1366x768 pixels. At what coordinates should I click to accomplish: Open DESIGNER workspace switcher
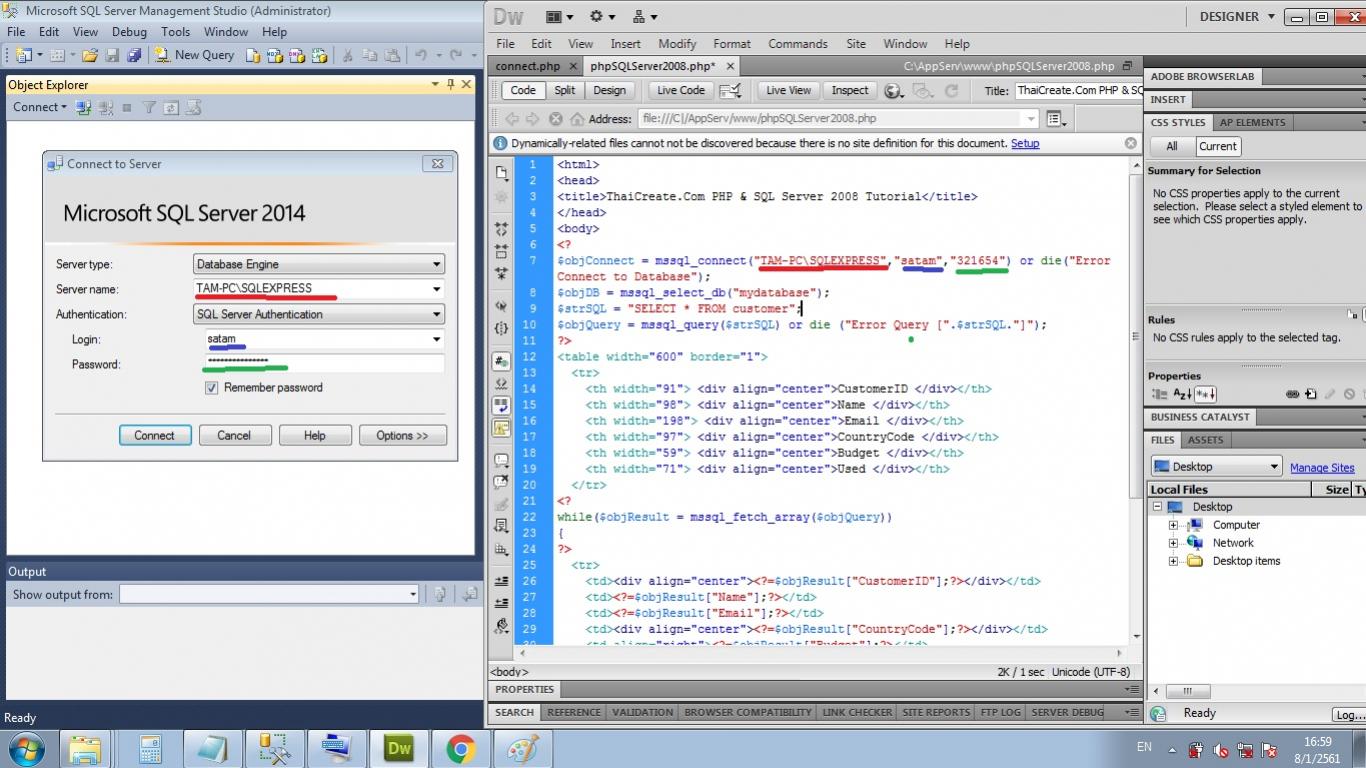[1237, 17]
